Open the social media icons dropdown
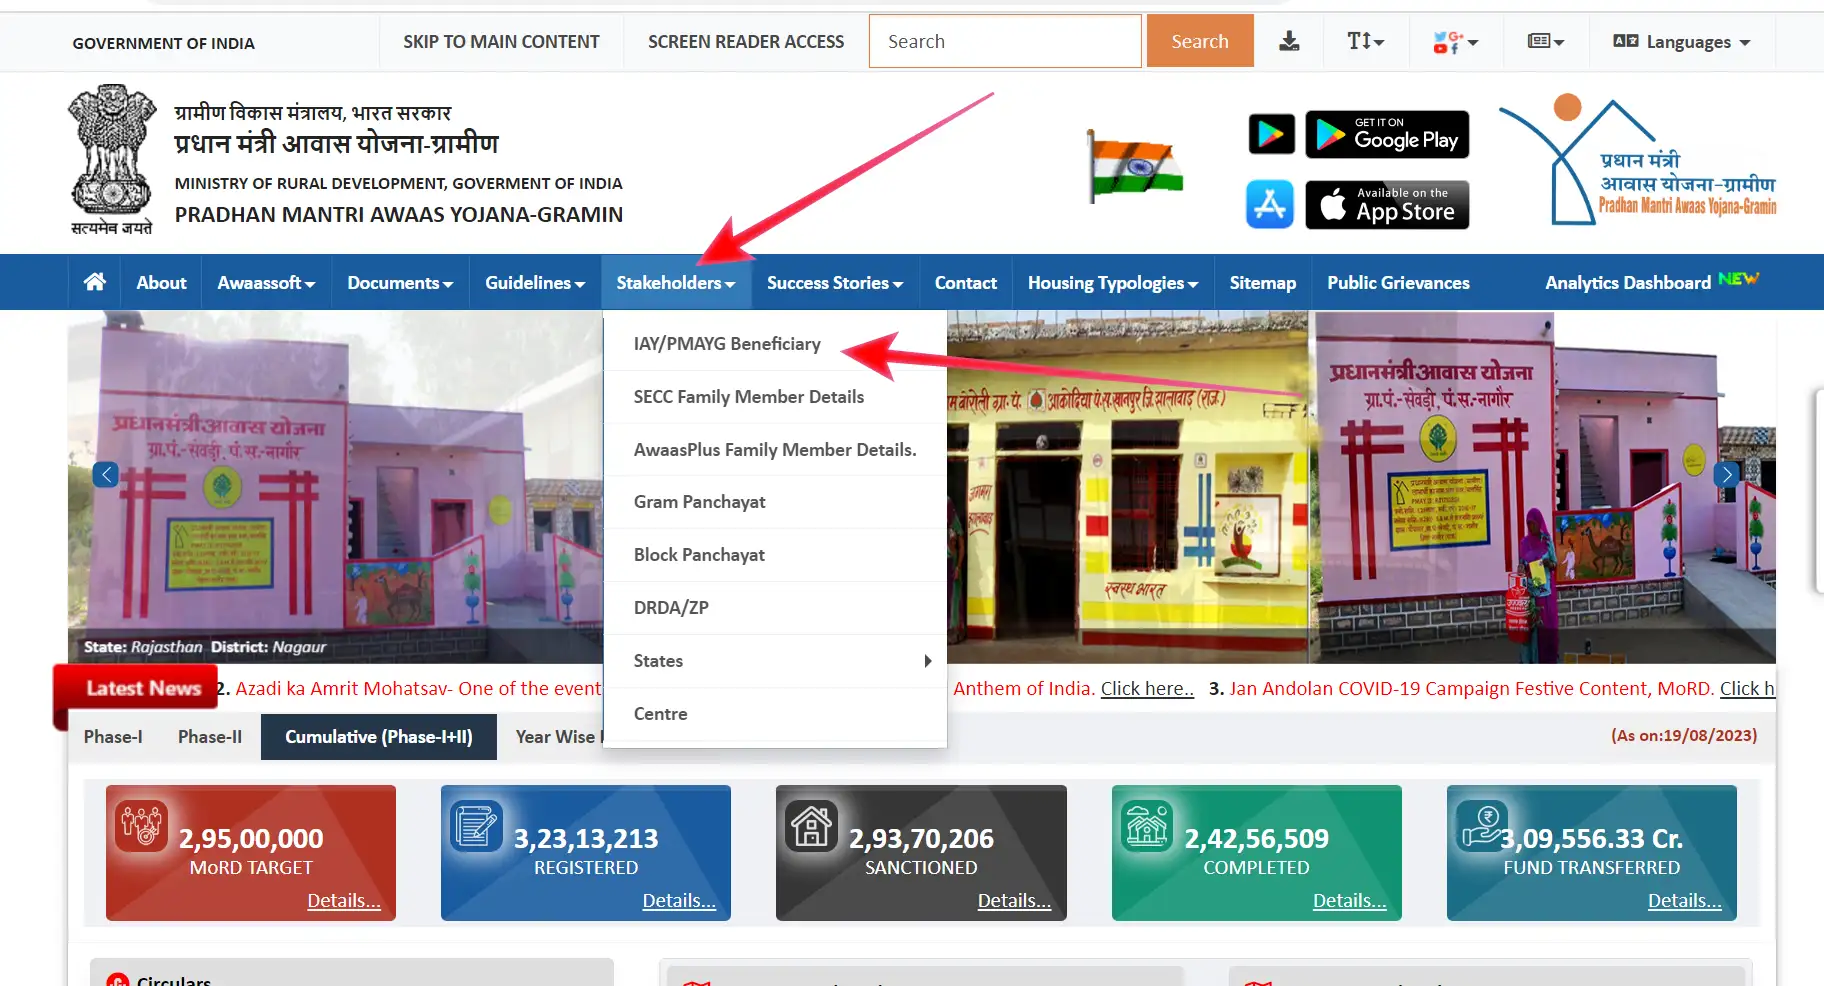Image resolution: width=1824 pixels, height=986 pixels. (1455, 42)
